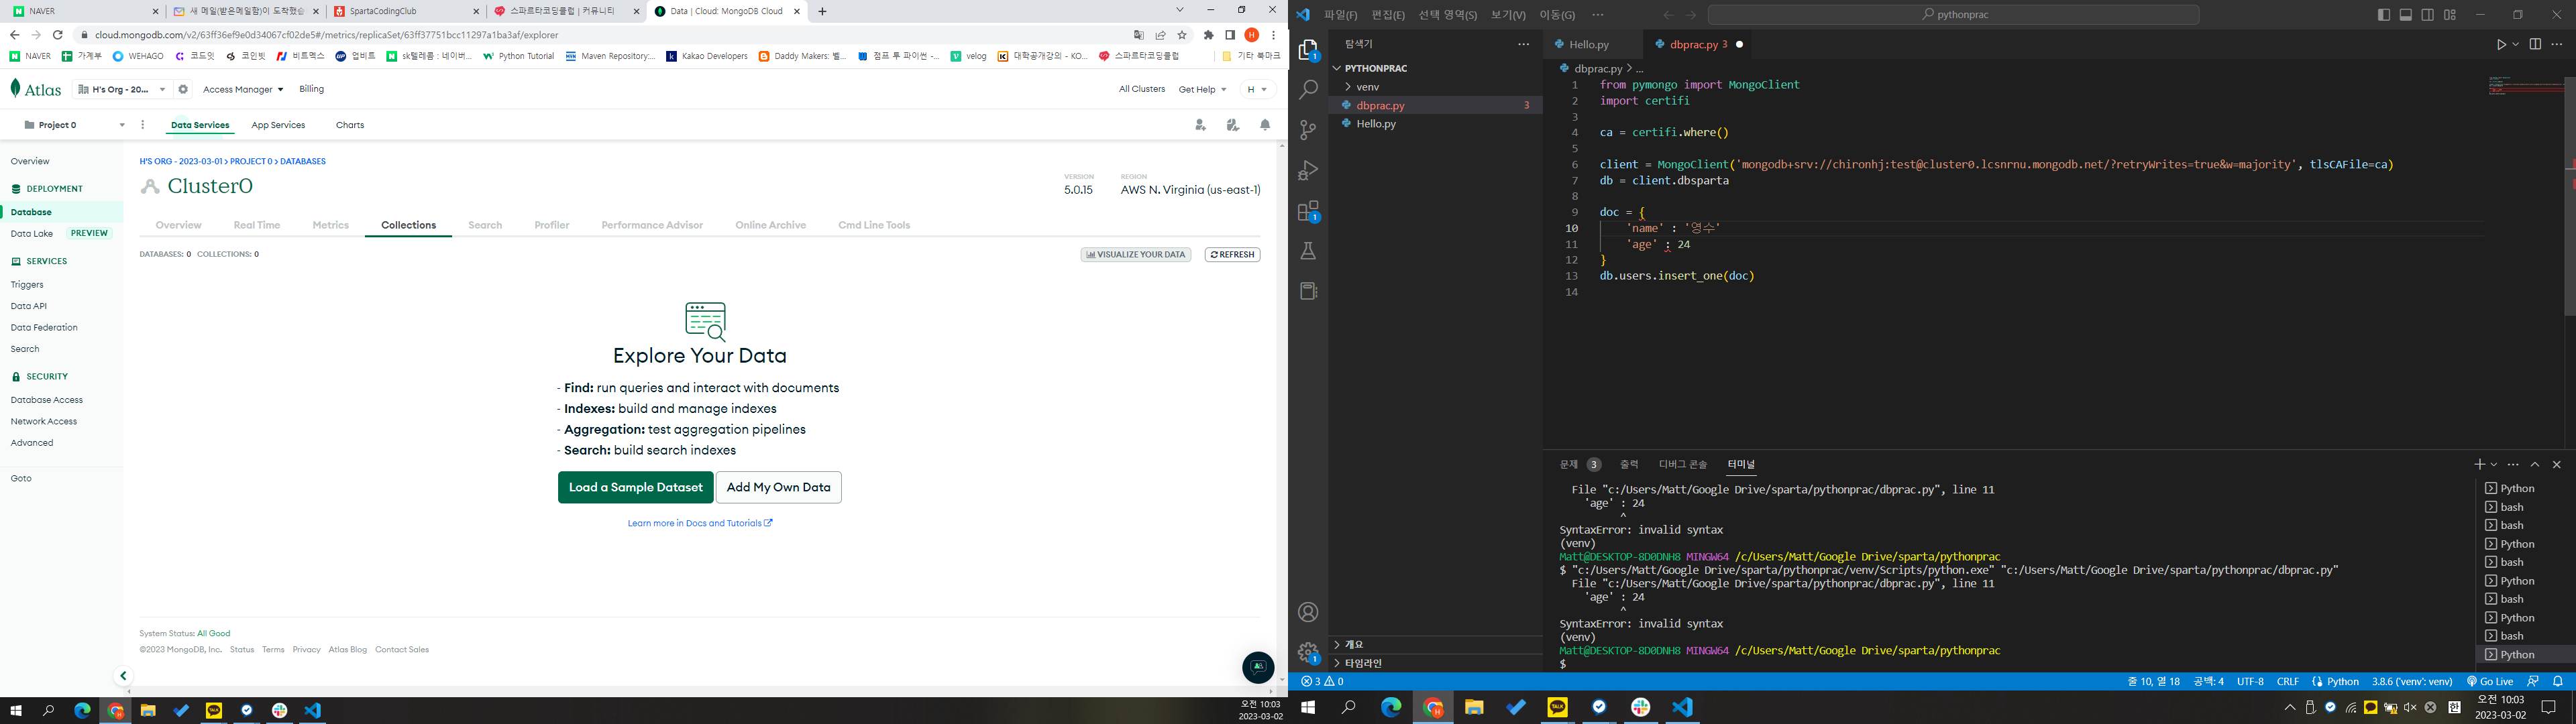Open Project 0 selector dropdown
The image size is (2576, 724).
click(75, 125)
